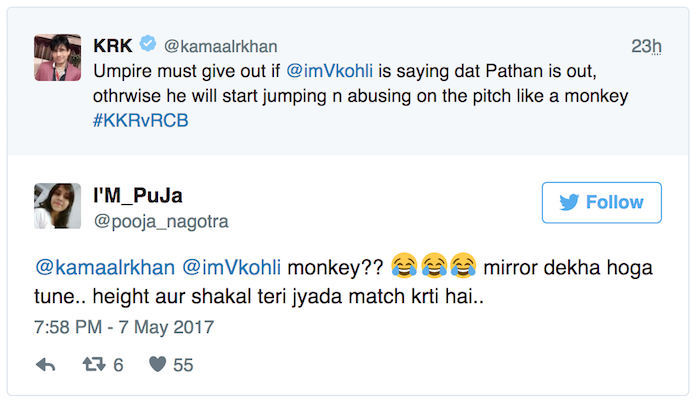
Task: Open KRK's profile avatar
Action: tap(58, 58)
